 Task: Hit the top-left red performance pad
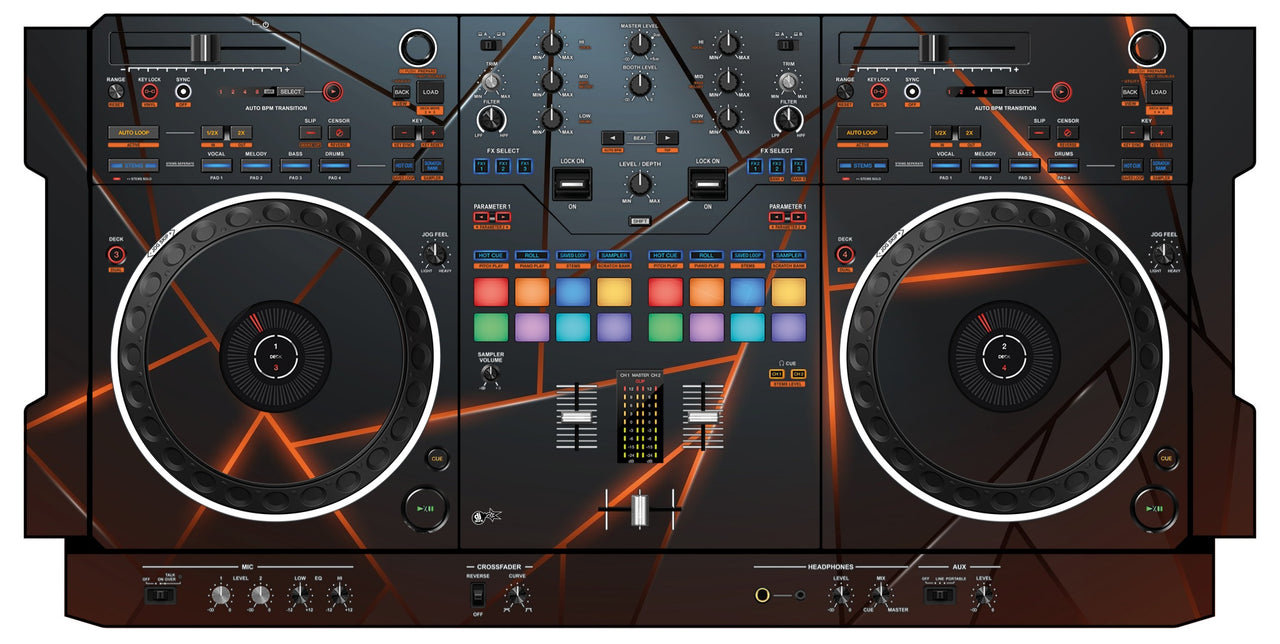490,291
